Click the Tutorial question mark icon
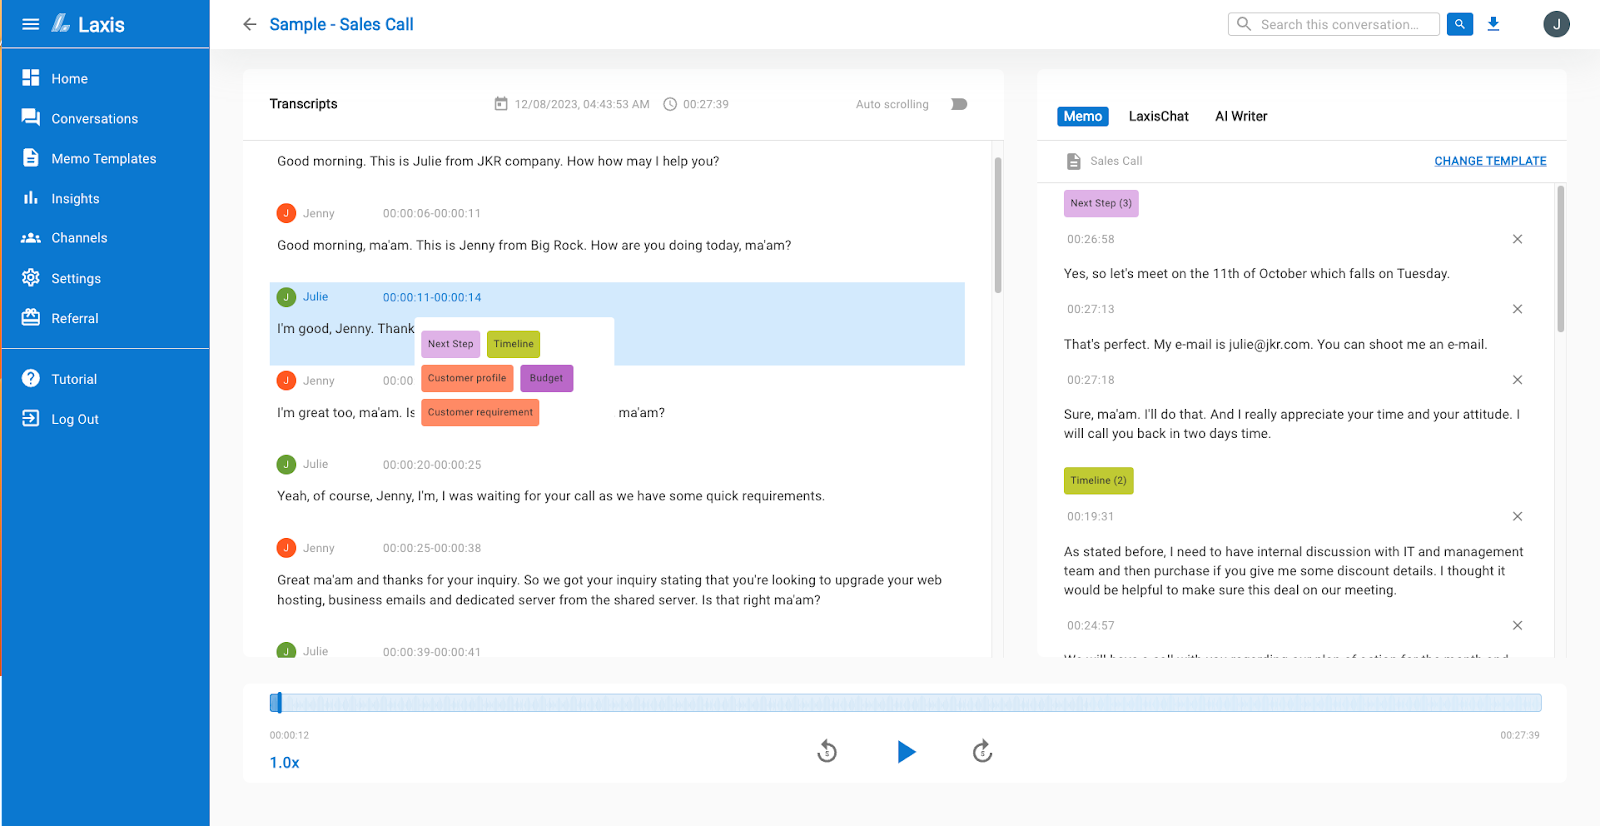 point(31,378)
